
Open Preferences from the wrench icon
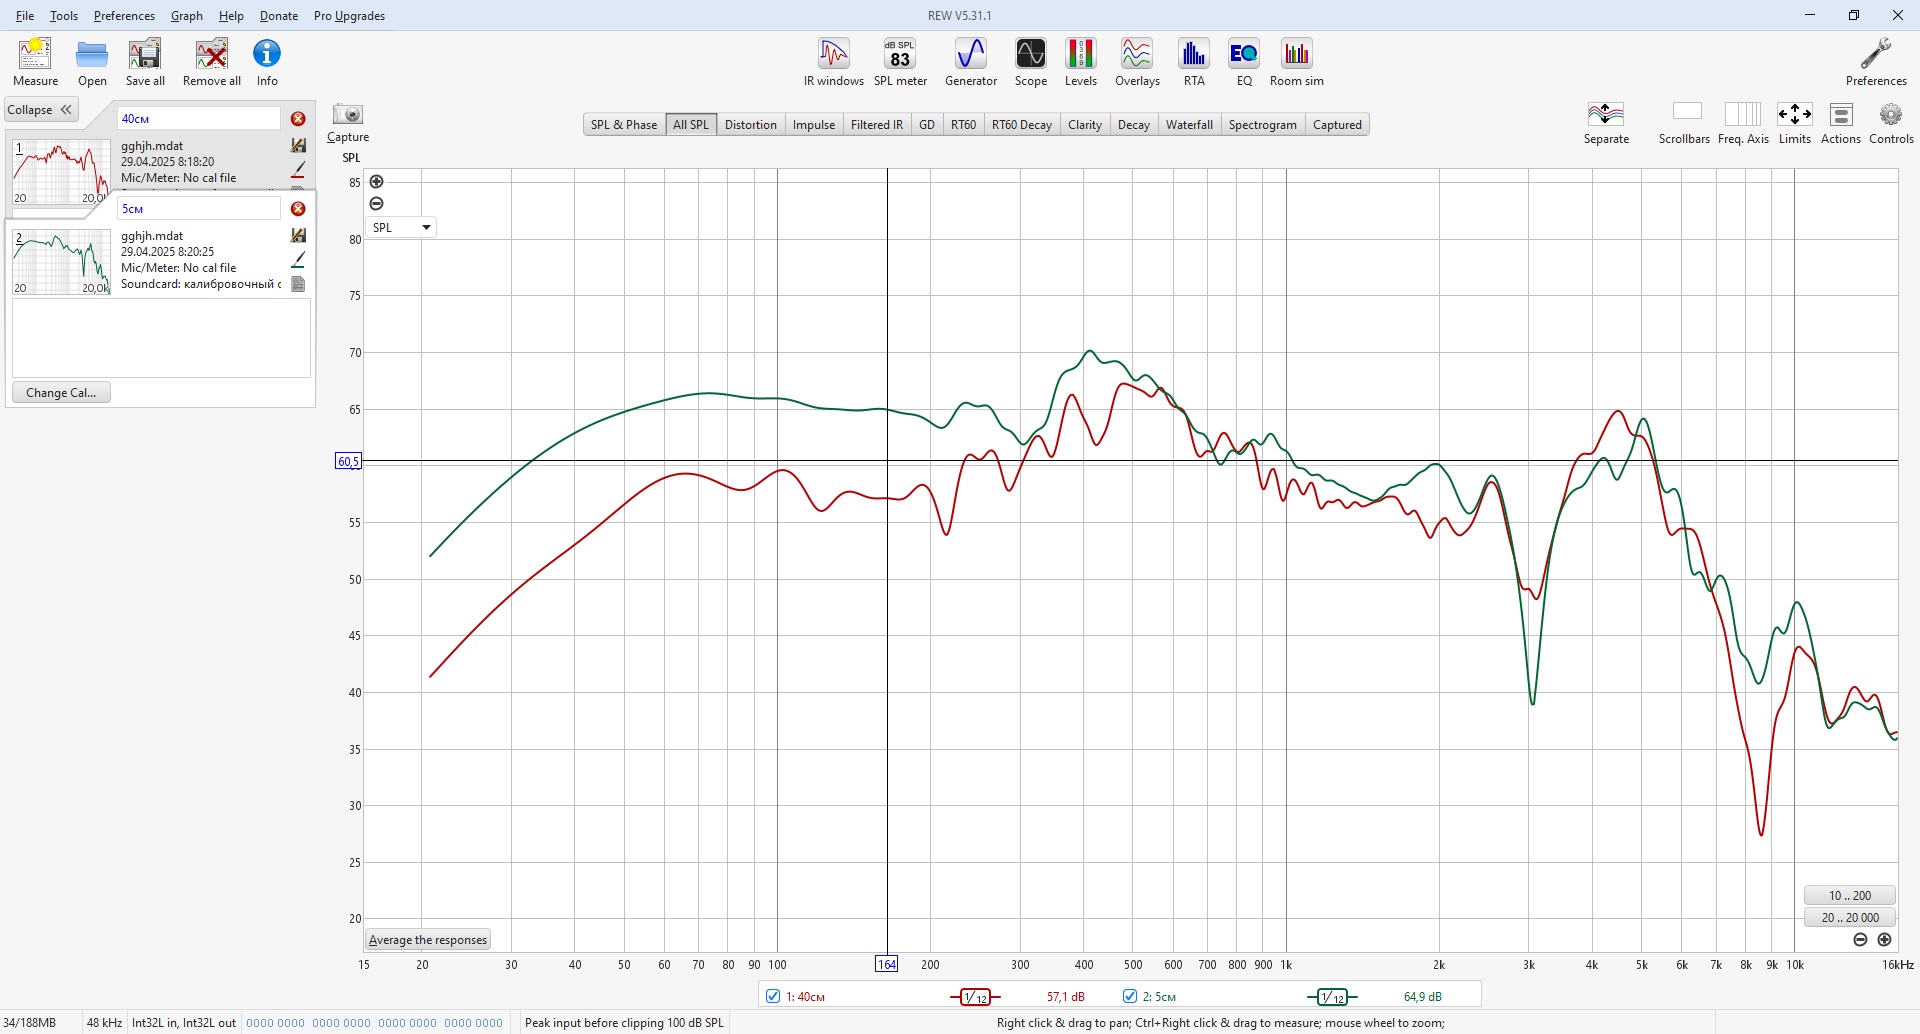point(1876,62)
